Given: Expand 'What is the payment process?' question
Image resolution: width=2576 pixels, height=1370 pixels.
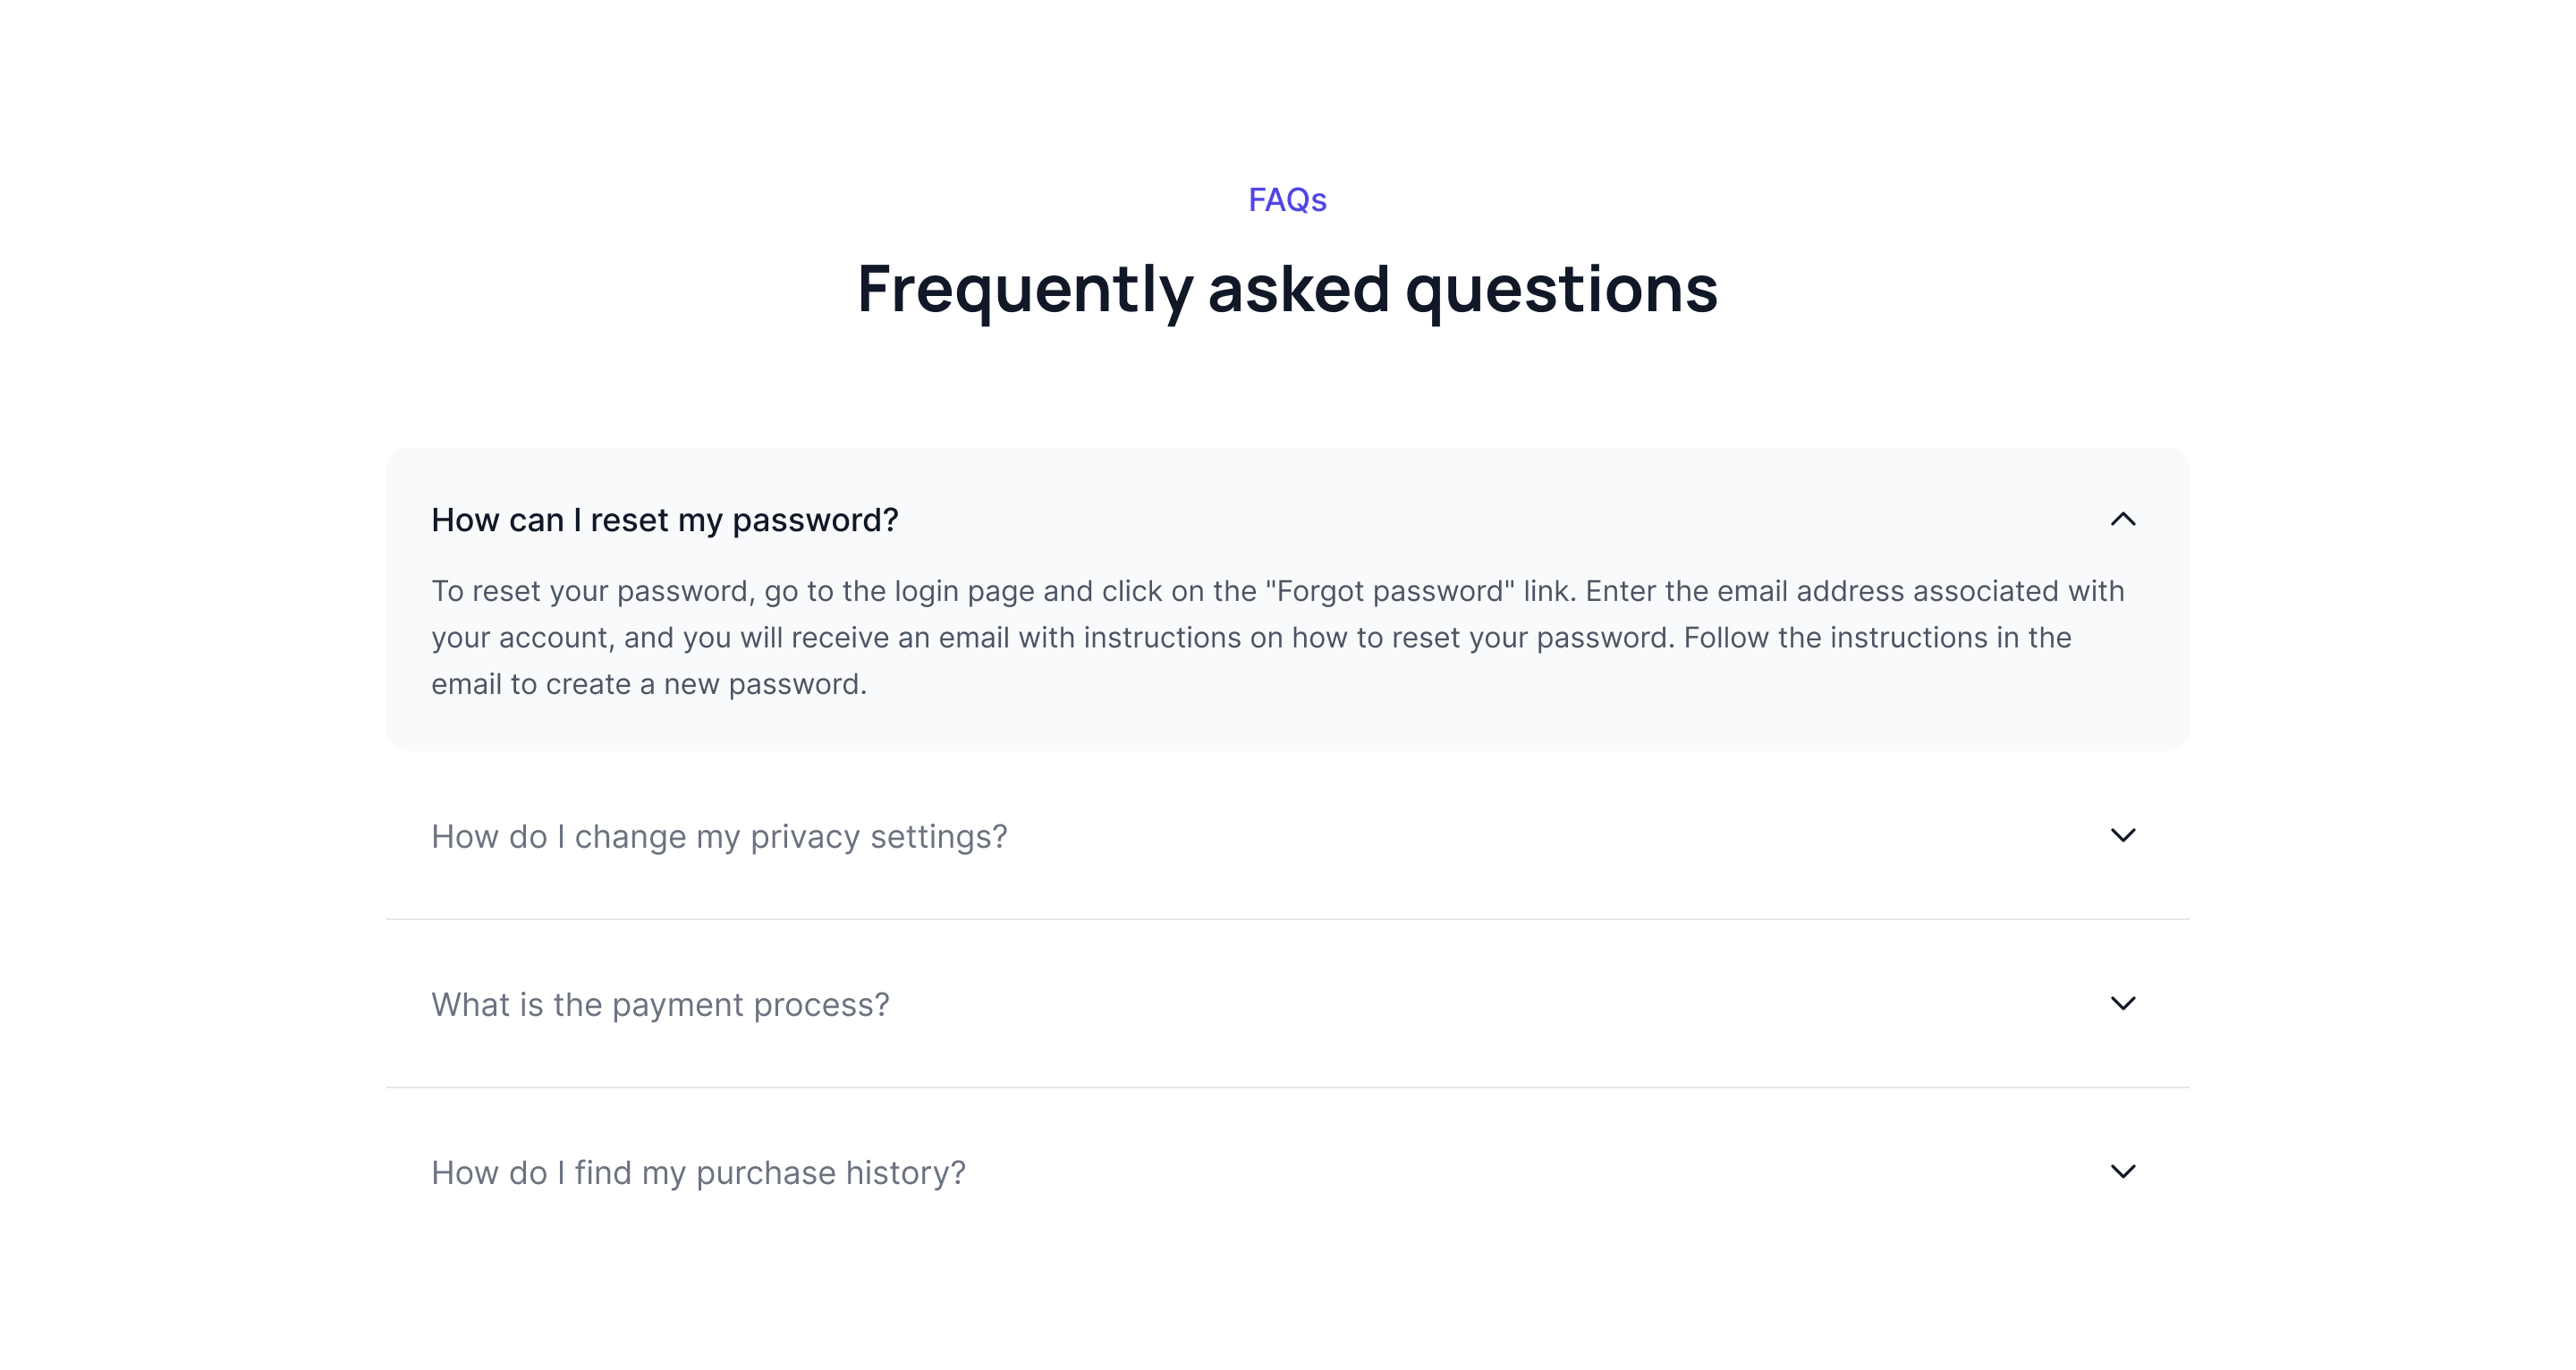Looking at the screenshot, I should (660, 1004).
